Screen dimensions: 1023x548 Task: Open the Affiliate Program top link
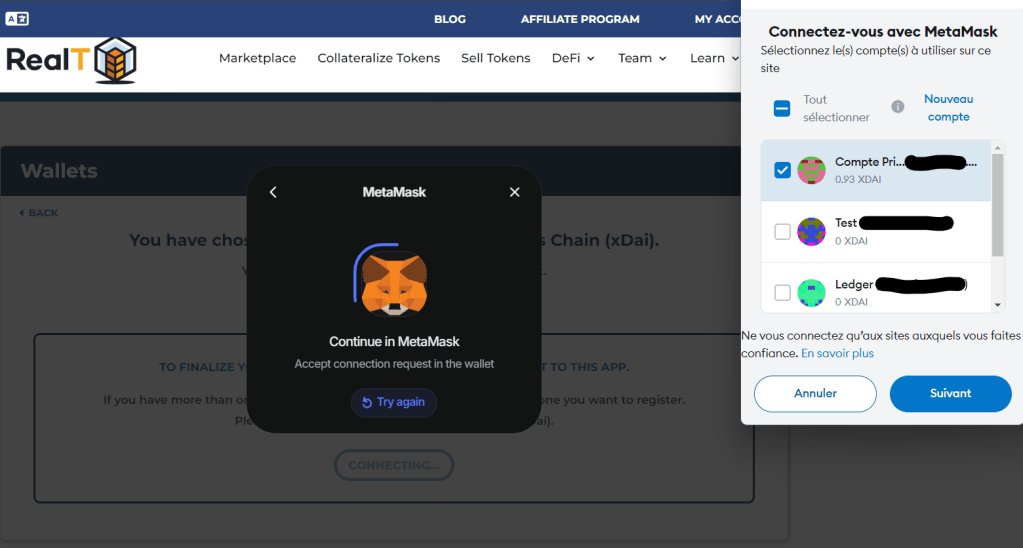580,19
